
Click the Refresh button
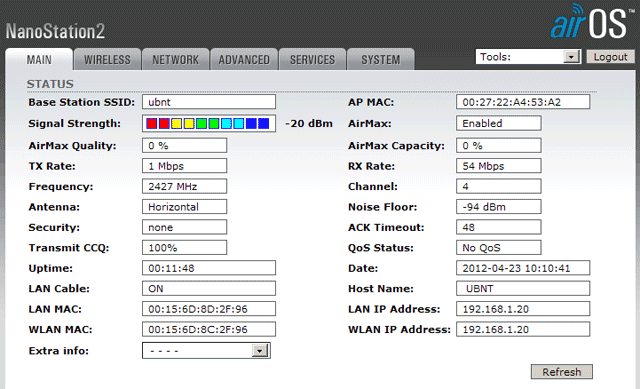562,372
